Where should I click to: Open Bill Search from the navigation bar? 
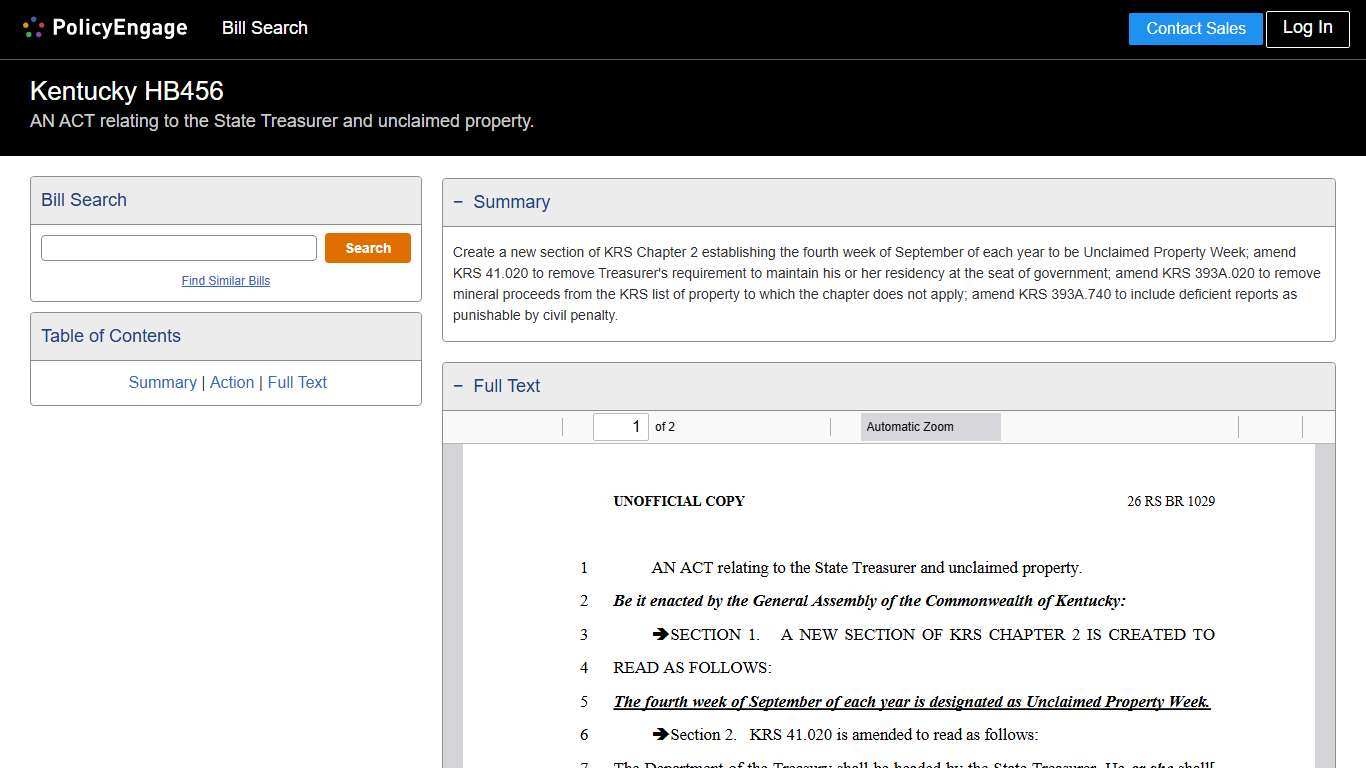264,28
